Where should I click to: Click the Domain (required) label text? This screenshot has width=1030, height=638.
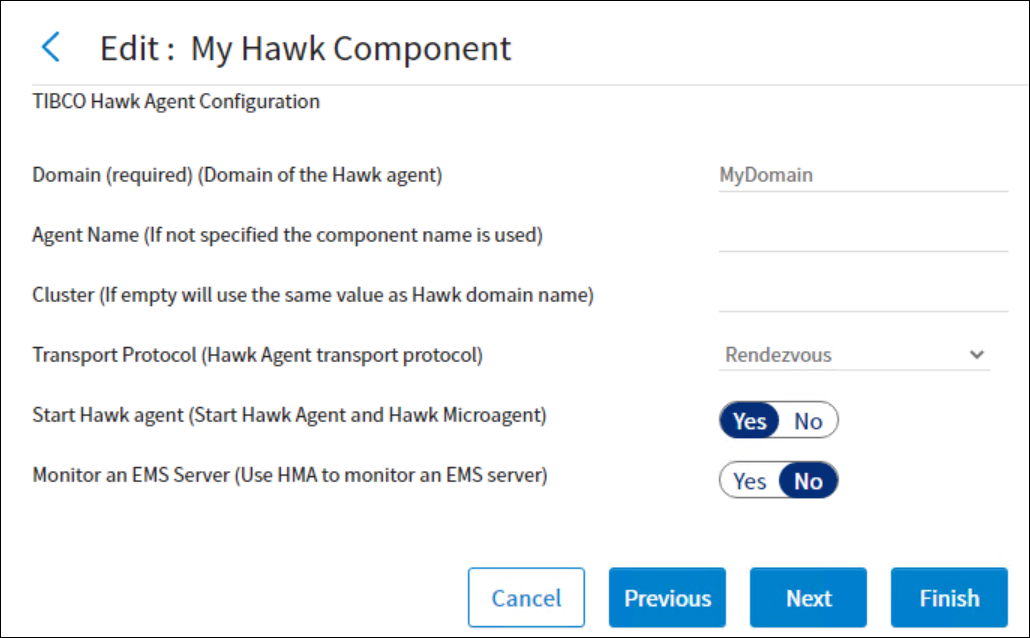coord(237,175)
